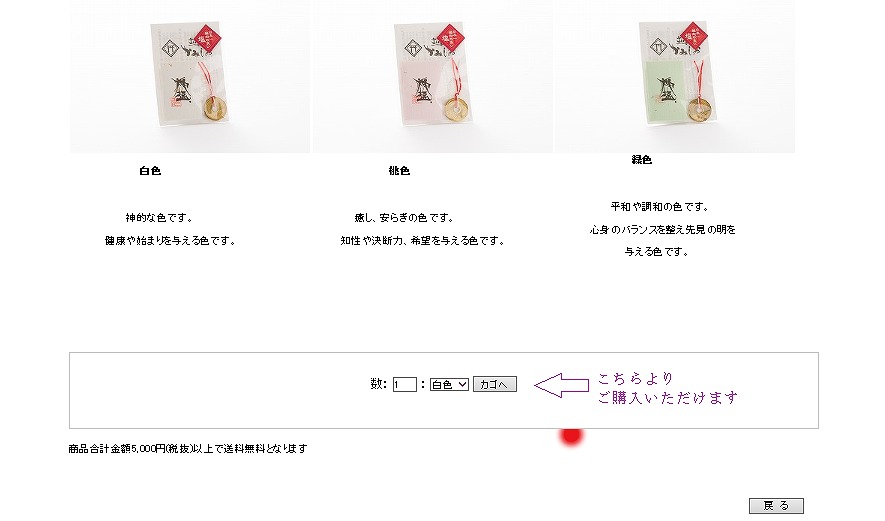
Task: Go back using the 戻る button
Action: click(776, 506)
